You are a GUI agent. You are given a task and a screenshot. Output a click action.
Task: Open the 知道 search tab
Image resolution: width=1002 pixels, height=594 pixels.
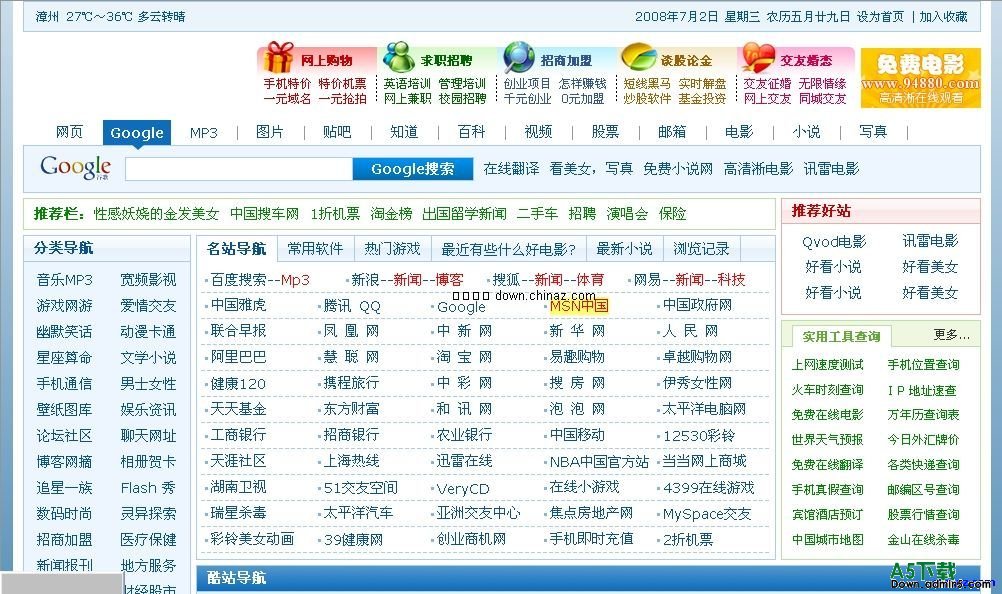tap(404, 132)
